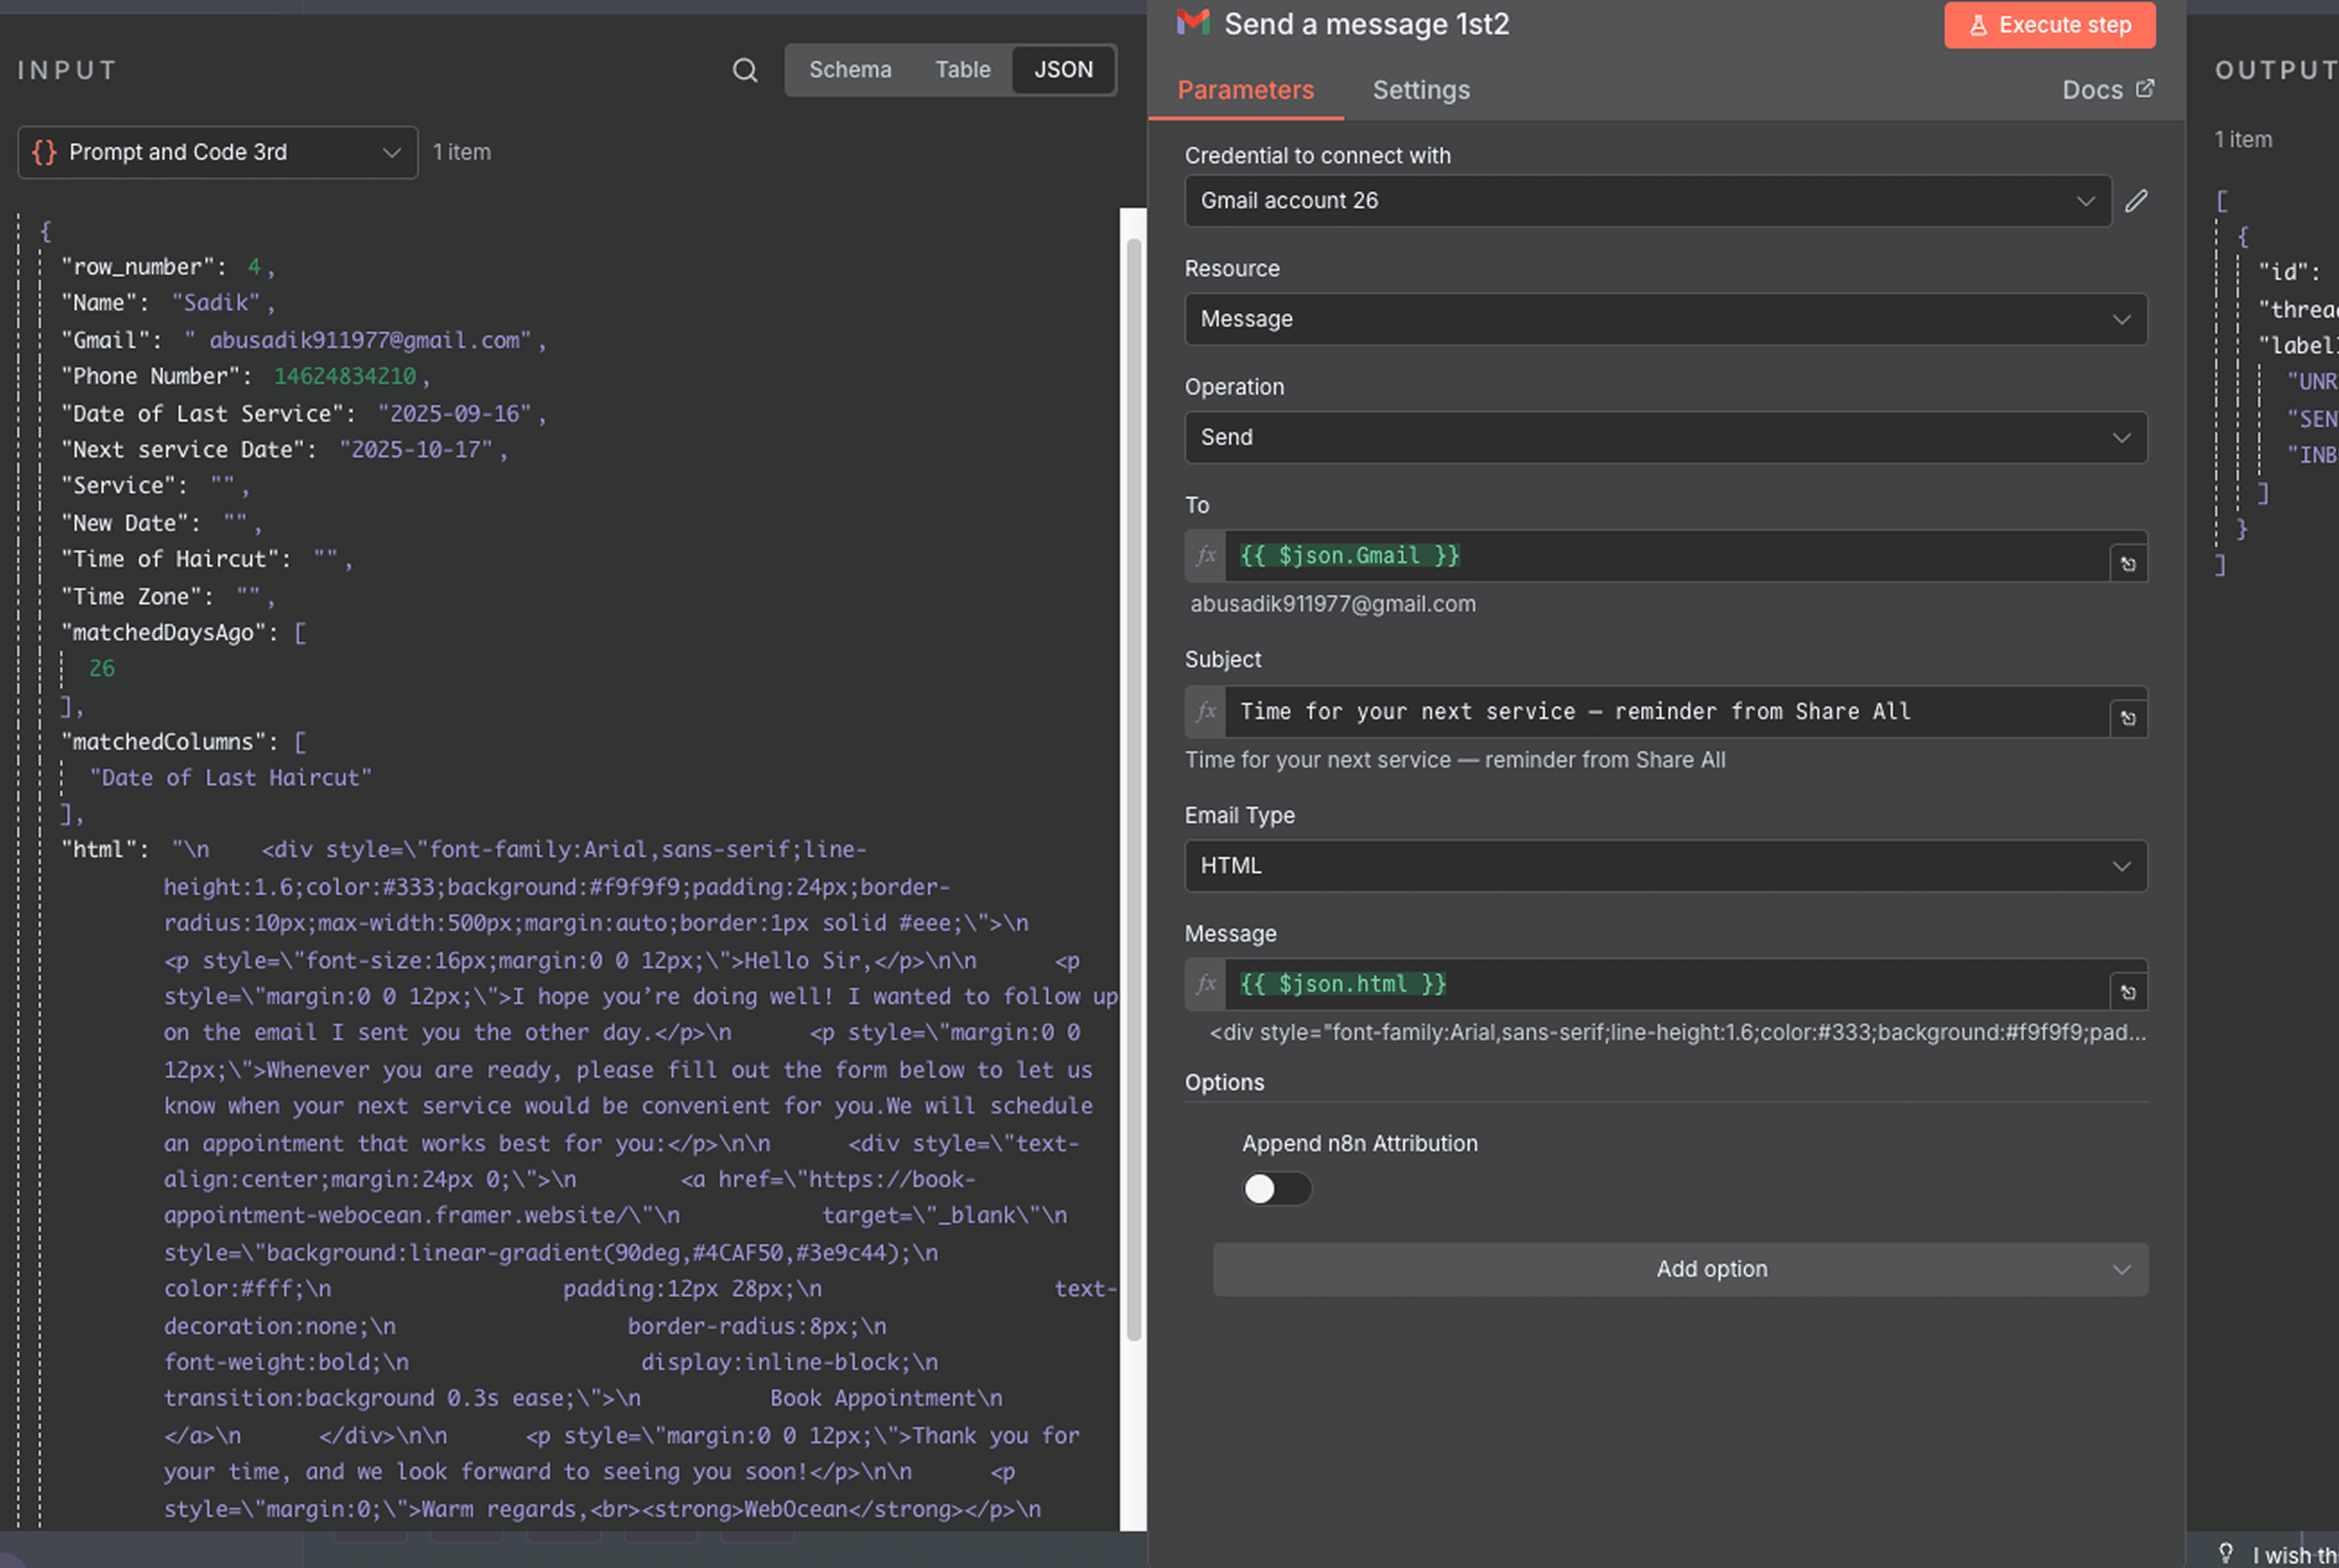Screen dimensions: 2339x1568
Task: Open the Resource Message dropdown
Action: pyautogui.click(x=1665, y=319)
